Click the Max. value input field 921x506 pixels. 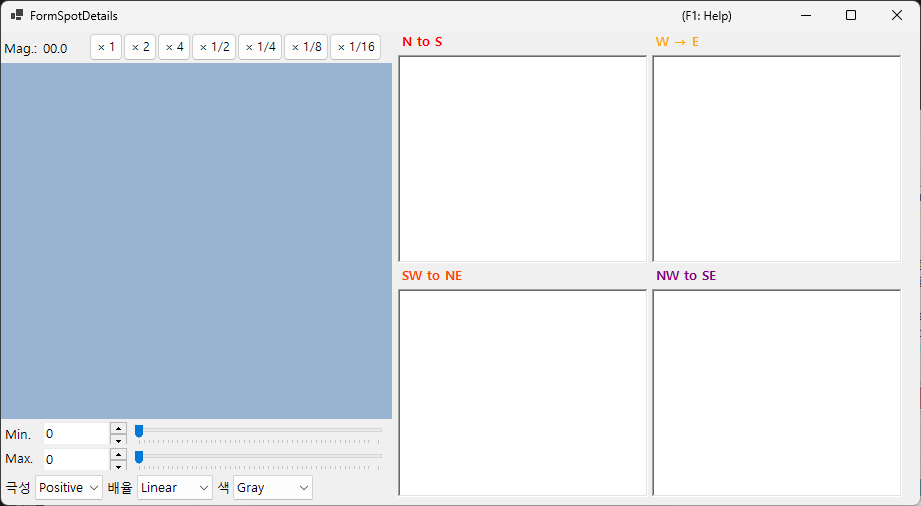point(77,459)
